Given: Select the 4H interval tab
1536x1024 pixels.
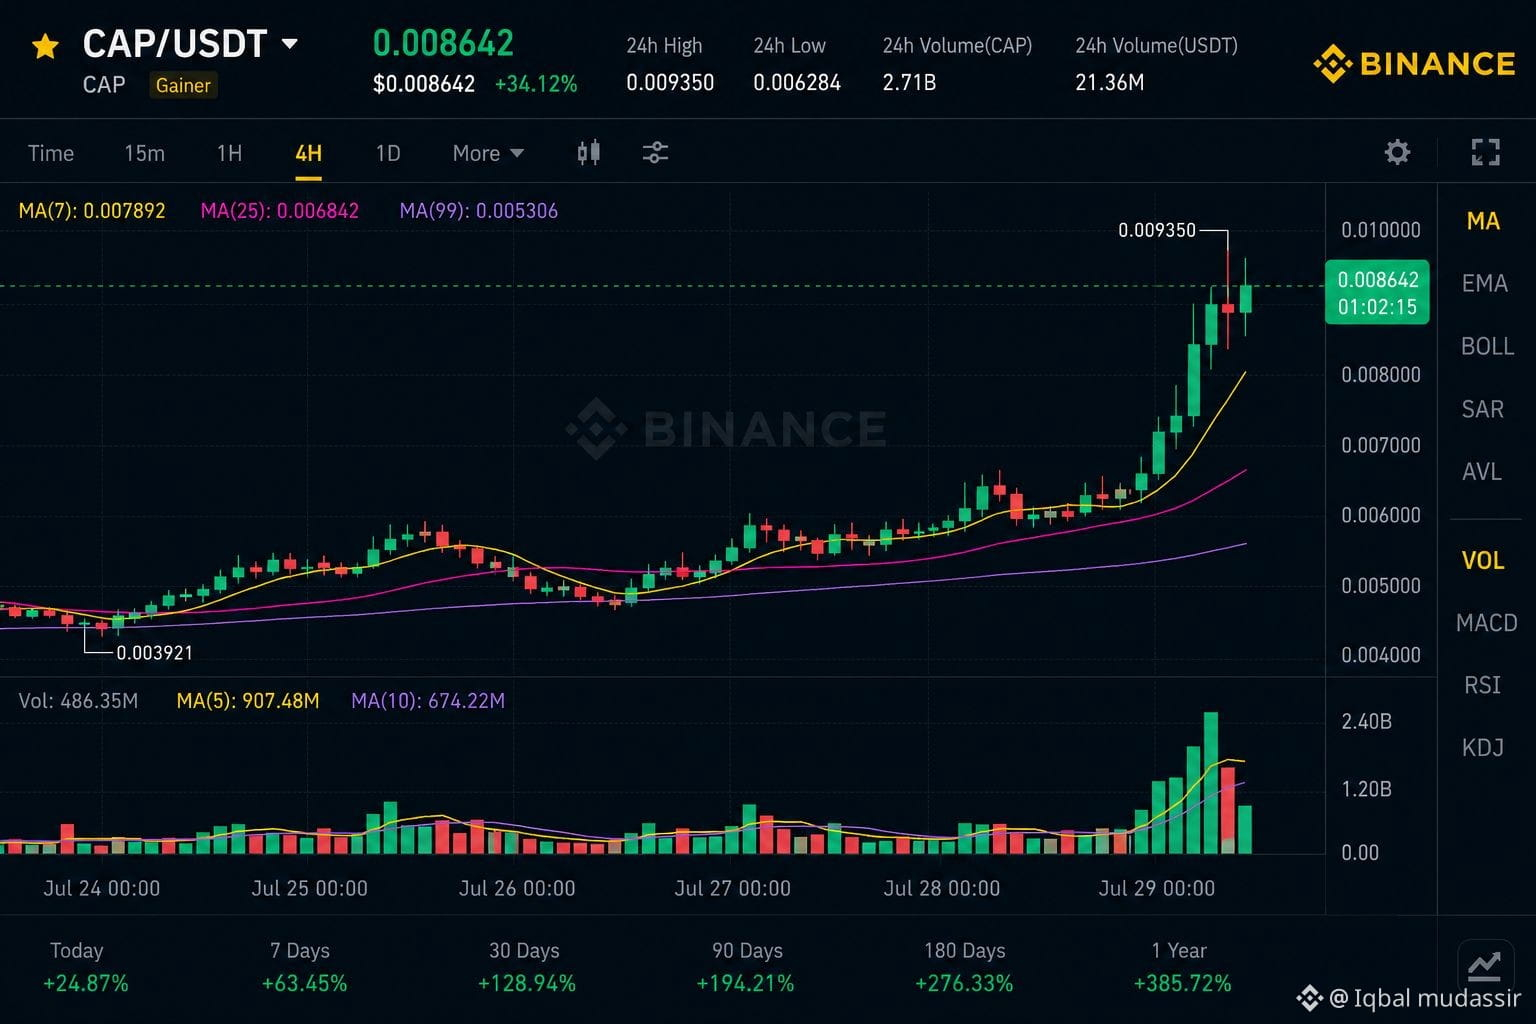Looking at the screenshot, I should 308,153.
